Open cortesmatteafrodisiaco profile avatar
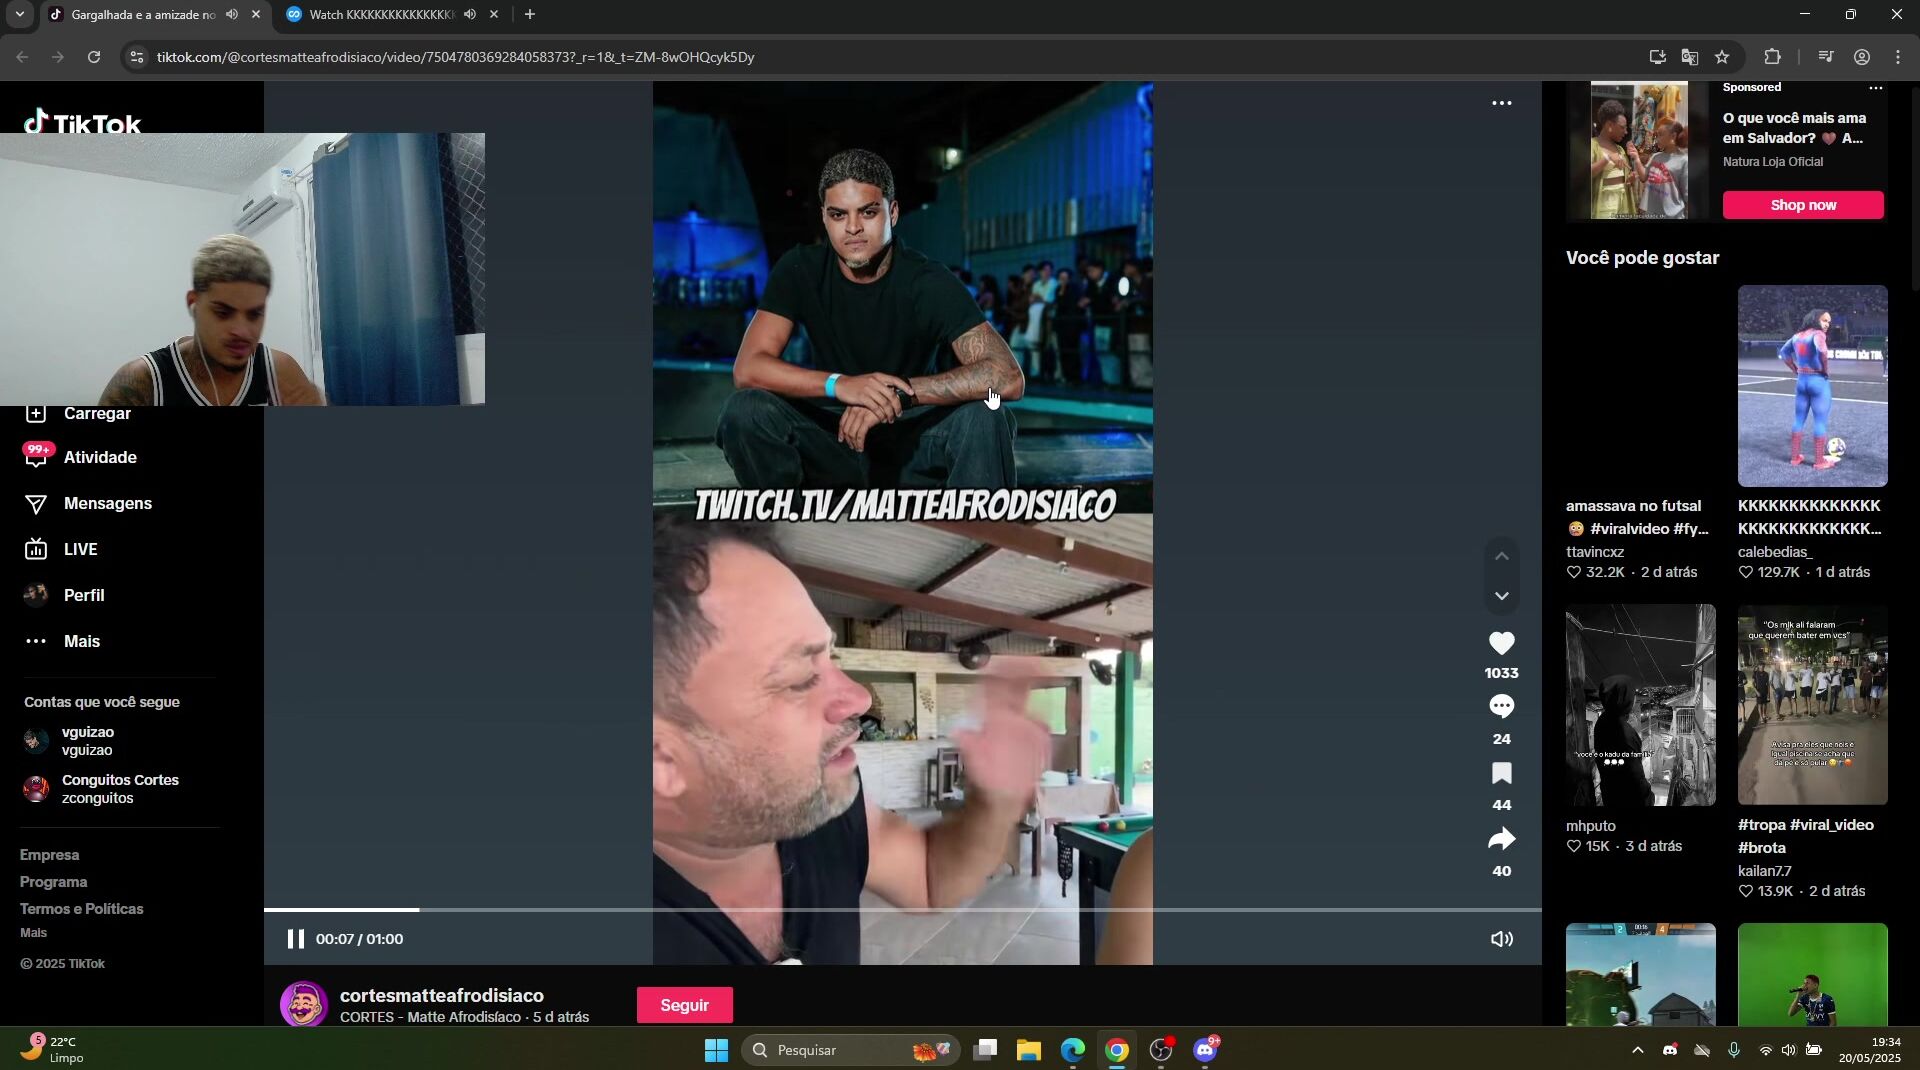1920x1070 pixels. pyautogui.click(x=304, y=1004)
